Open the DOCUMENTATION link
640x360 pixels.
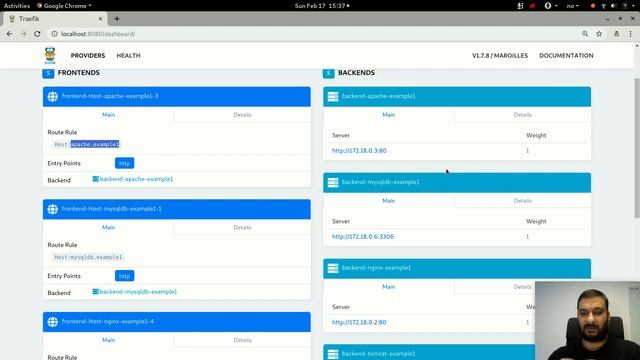tap(566, 56)
